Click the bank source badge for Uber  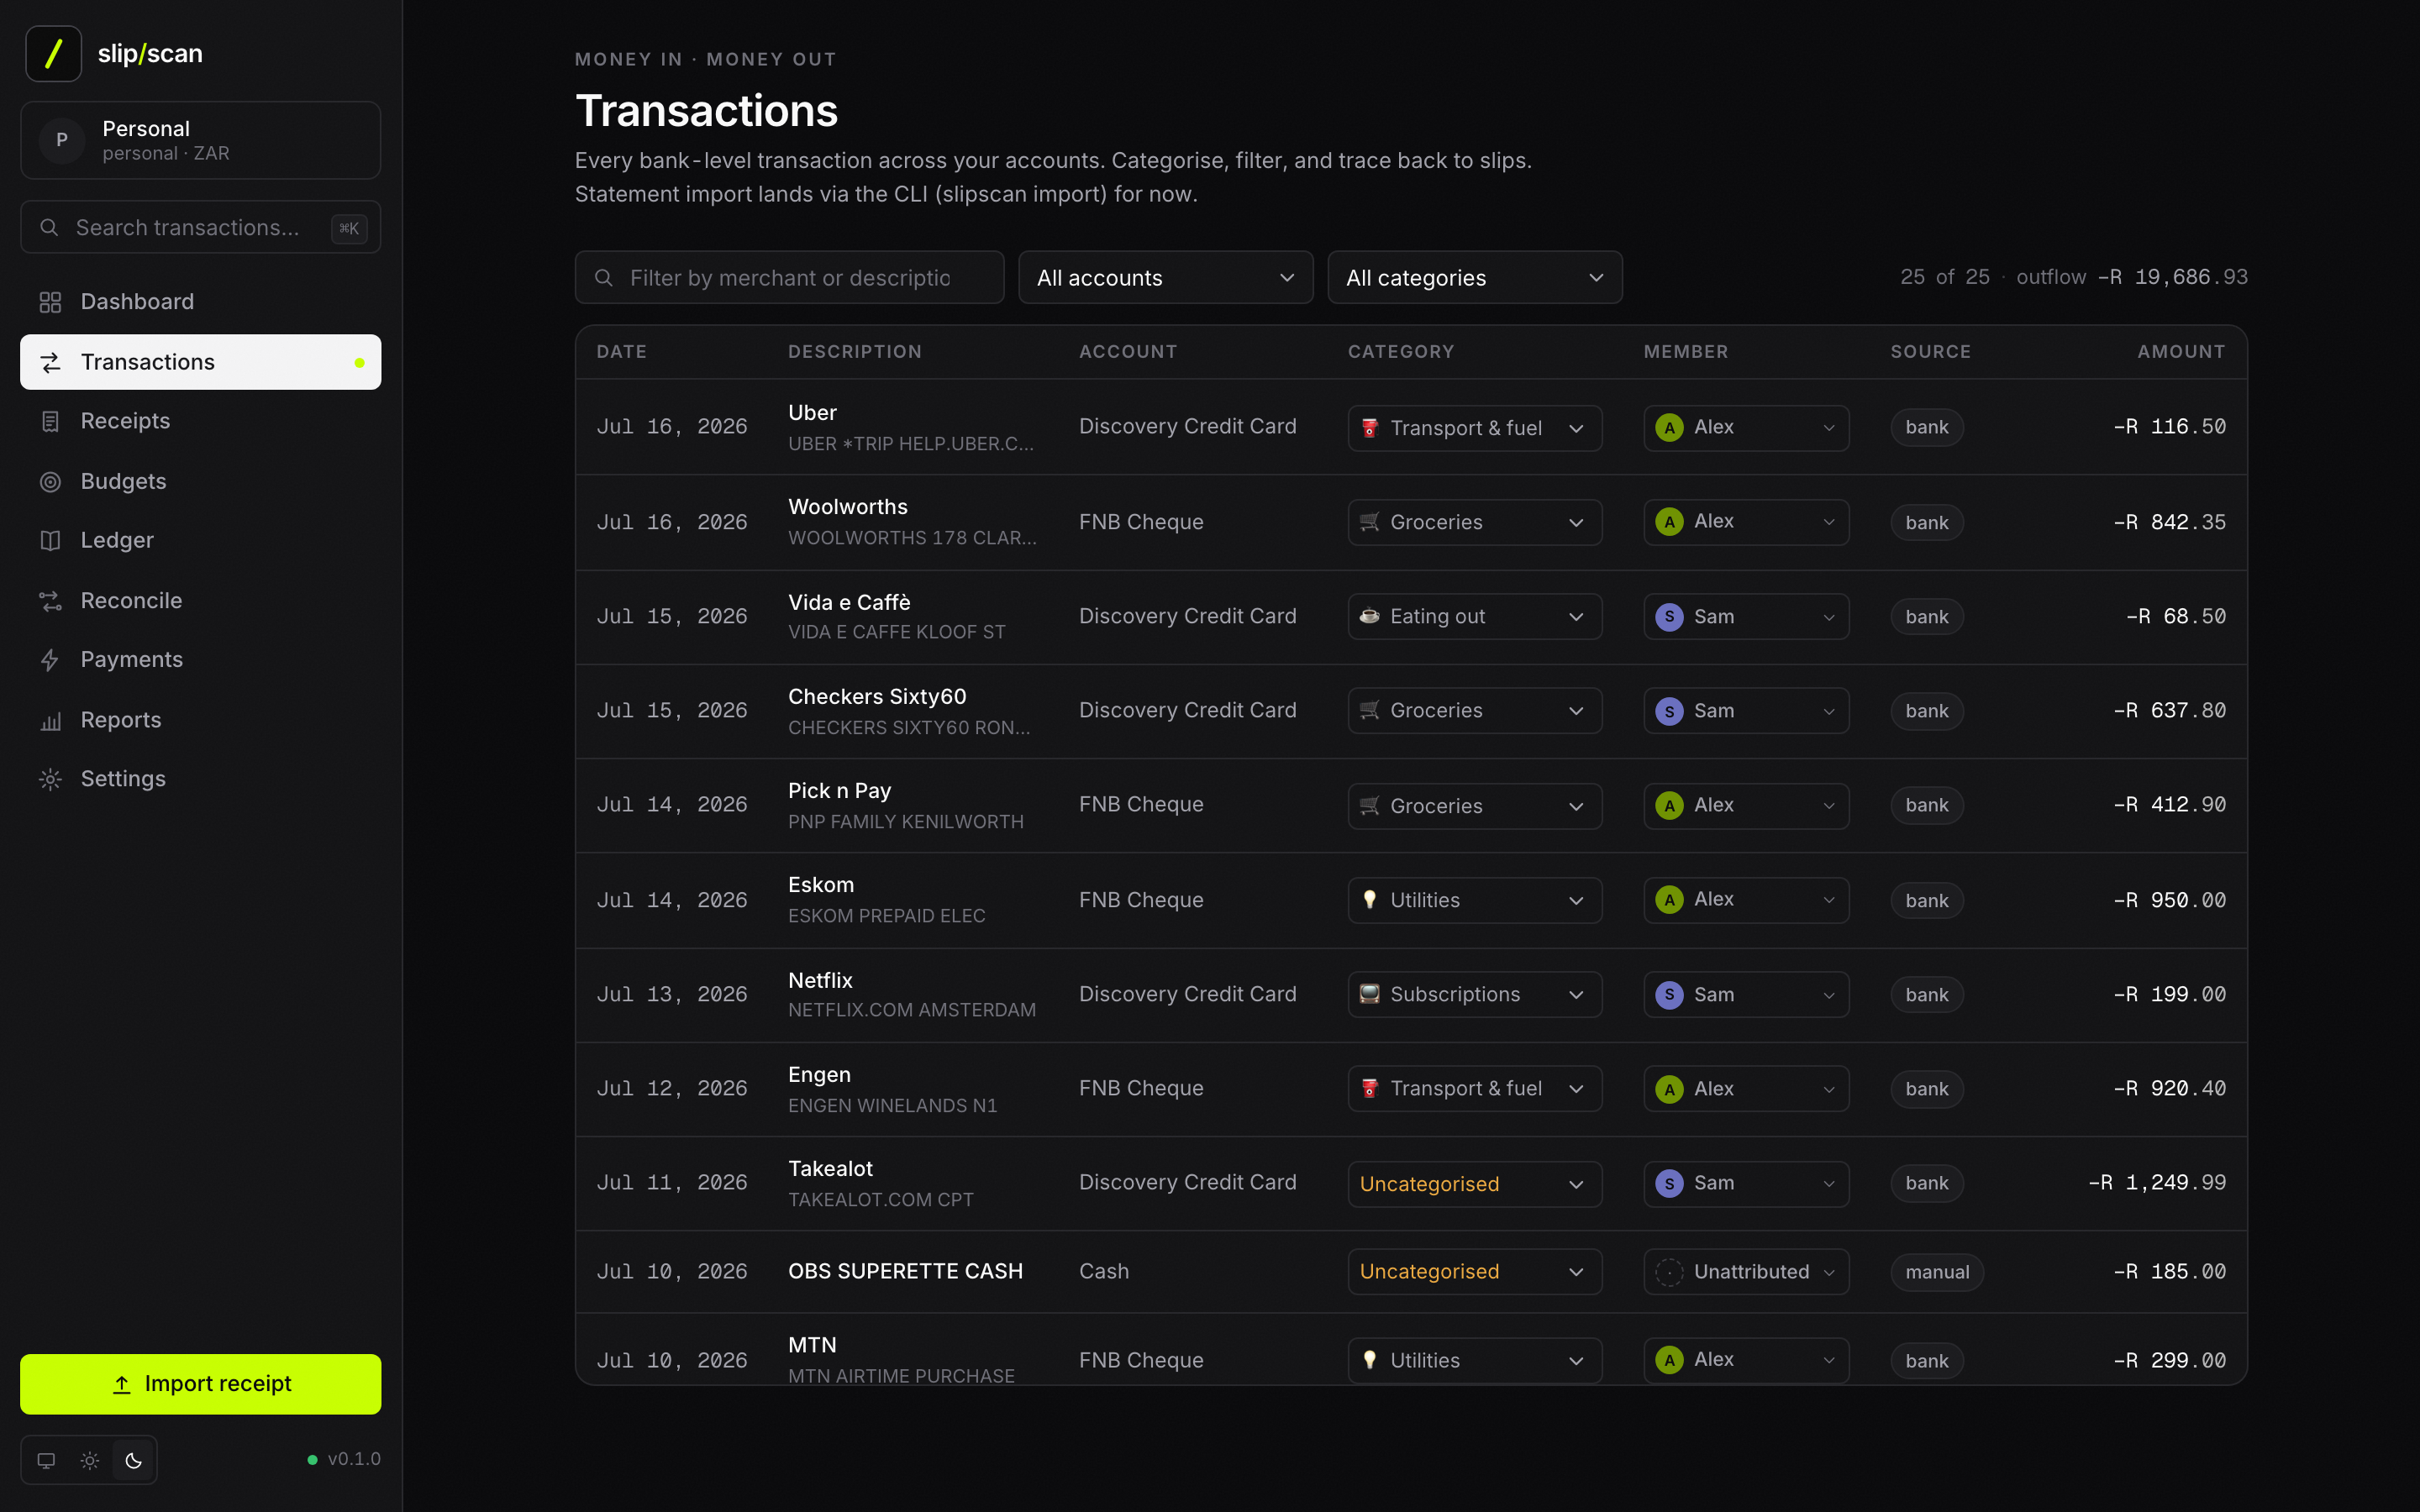click(x=1927, y=428)
